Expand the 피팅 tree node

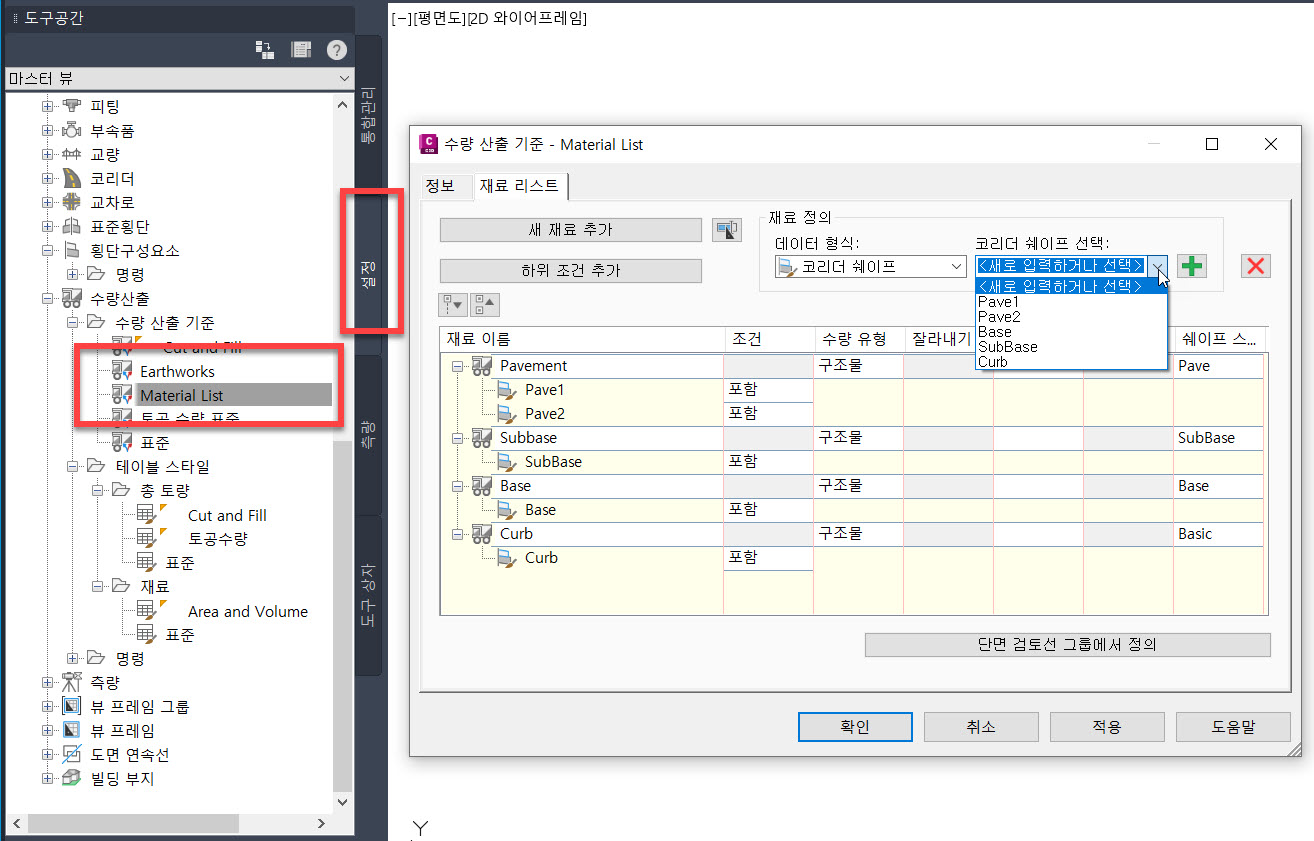tap(47, 106)
